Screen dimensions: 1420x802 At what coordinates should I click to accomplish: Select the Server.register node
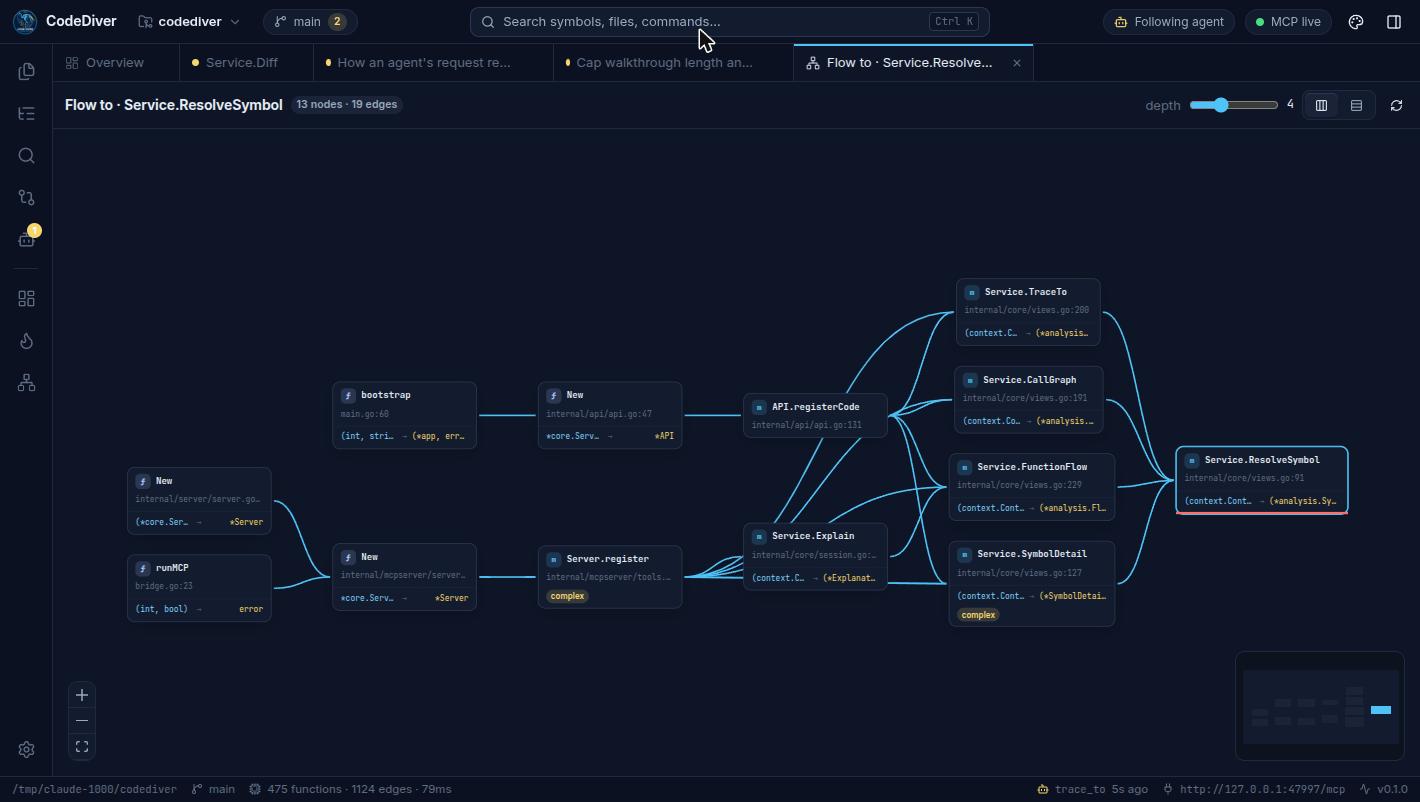click(610, 577)
